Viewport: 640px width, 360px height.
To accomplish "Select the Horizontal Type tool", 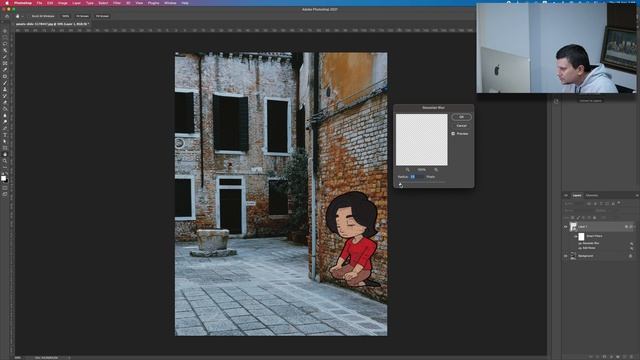I will pos(5,136).
